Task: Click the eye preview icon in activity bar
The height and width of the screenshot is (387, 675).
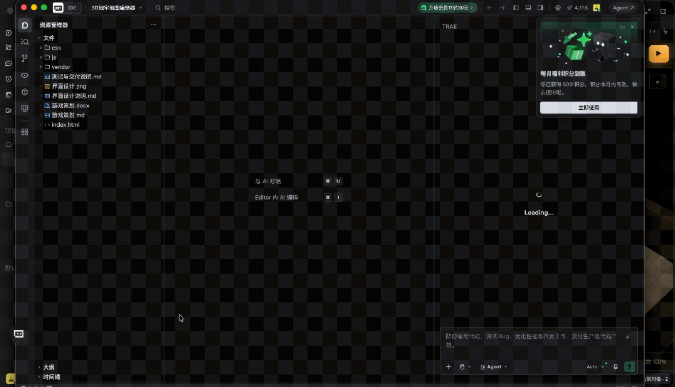Action: (x=25, y=75)
